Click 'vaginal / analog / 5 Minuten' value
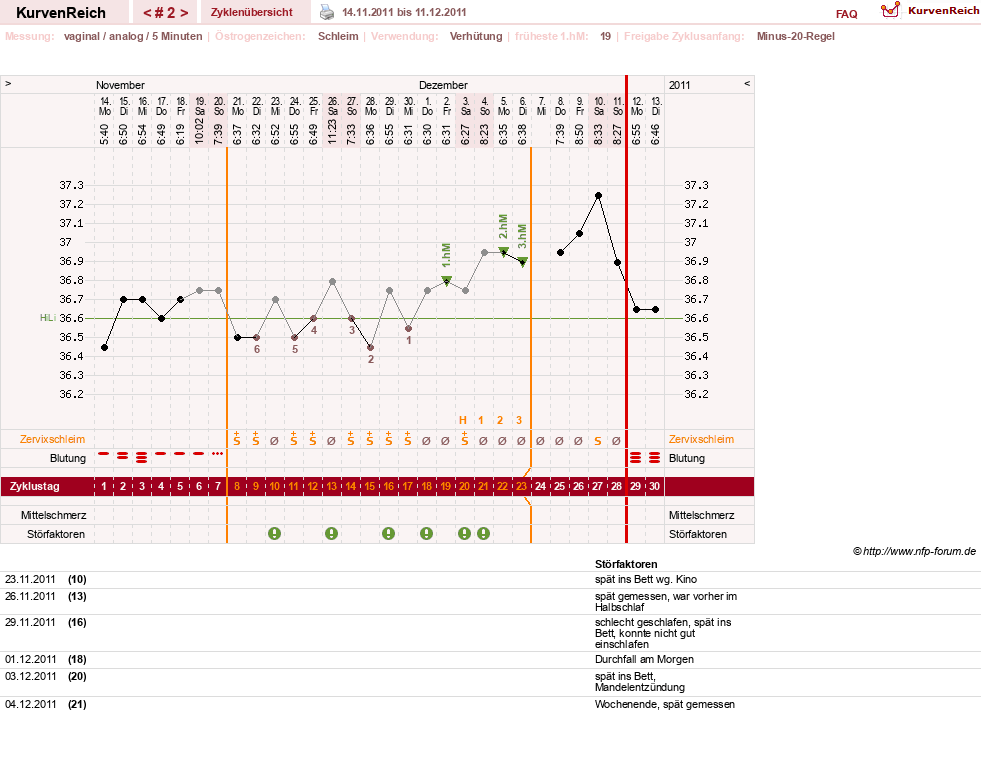The width and height of the screenshot is (981, 760). [133, 36]
